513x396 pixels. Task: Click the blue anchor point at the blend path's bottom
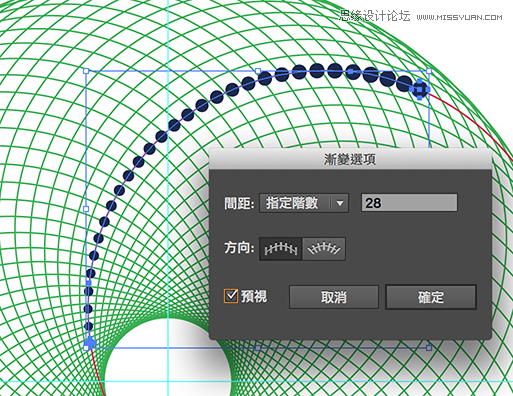[x=90, y=342]
